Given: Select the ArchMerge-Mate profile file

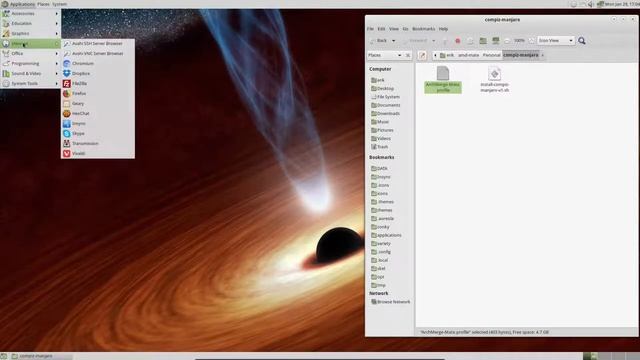Looking at the screenshot, I should pos(443,80).
